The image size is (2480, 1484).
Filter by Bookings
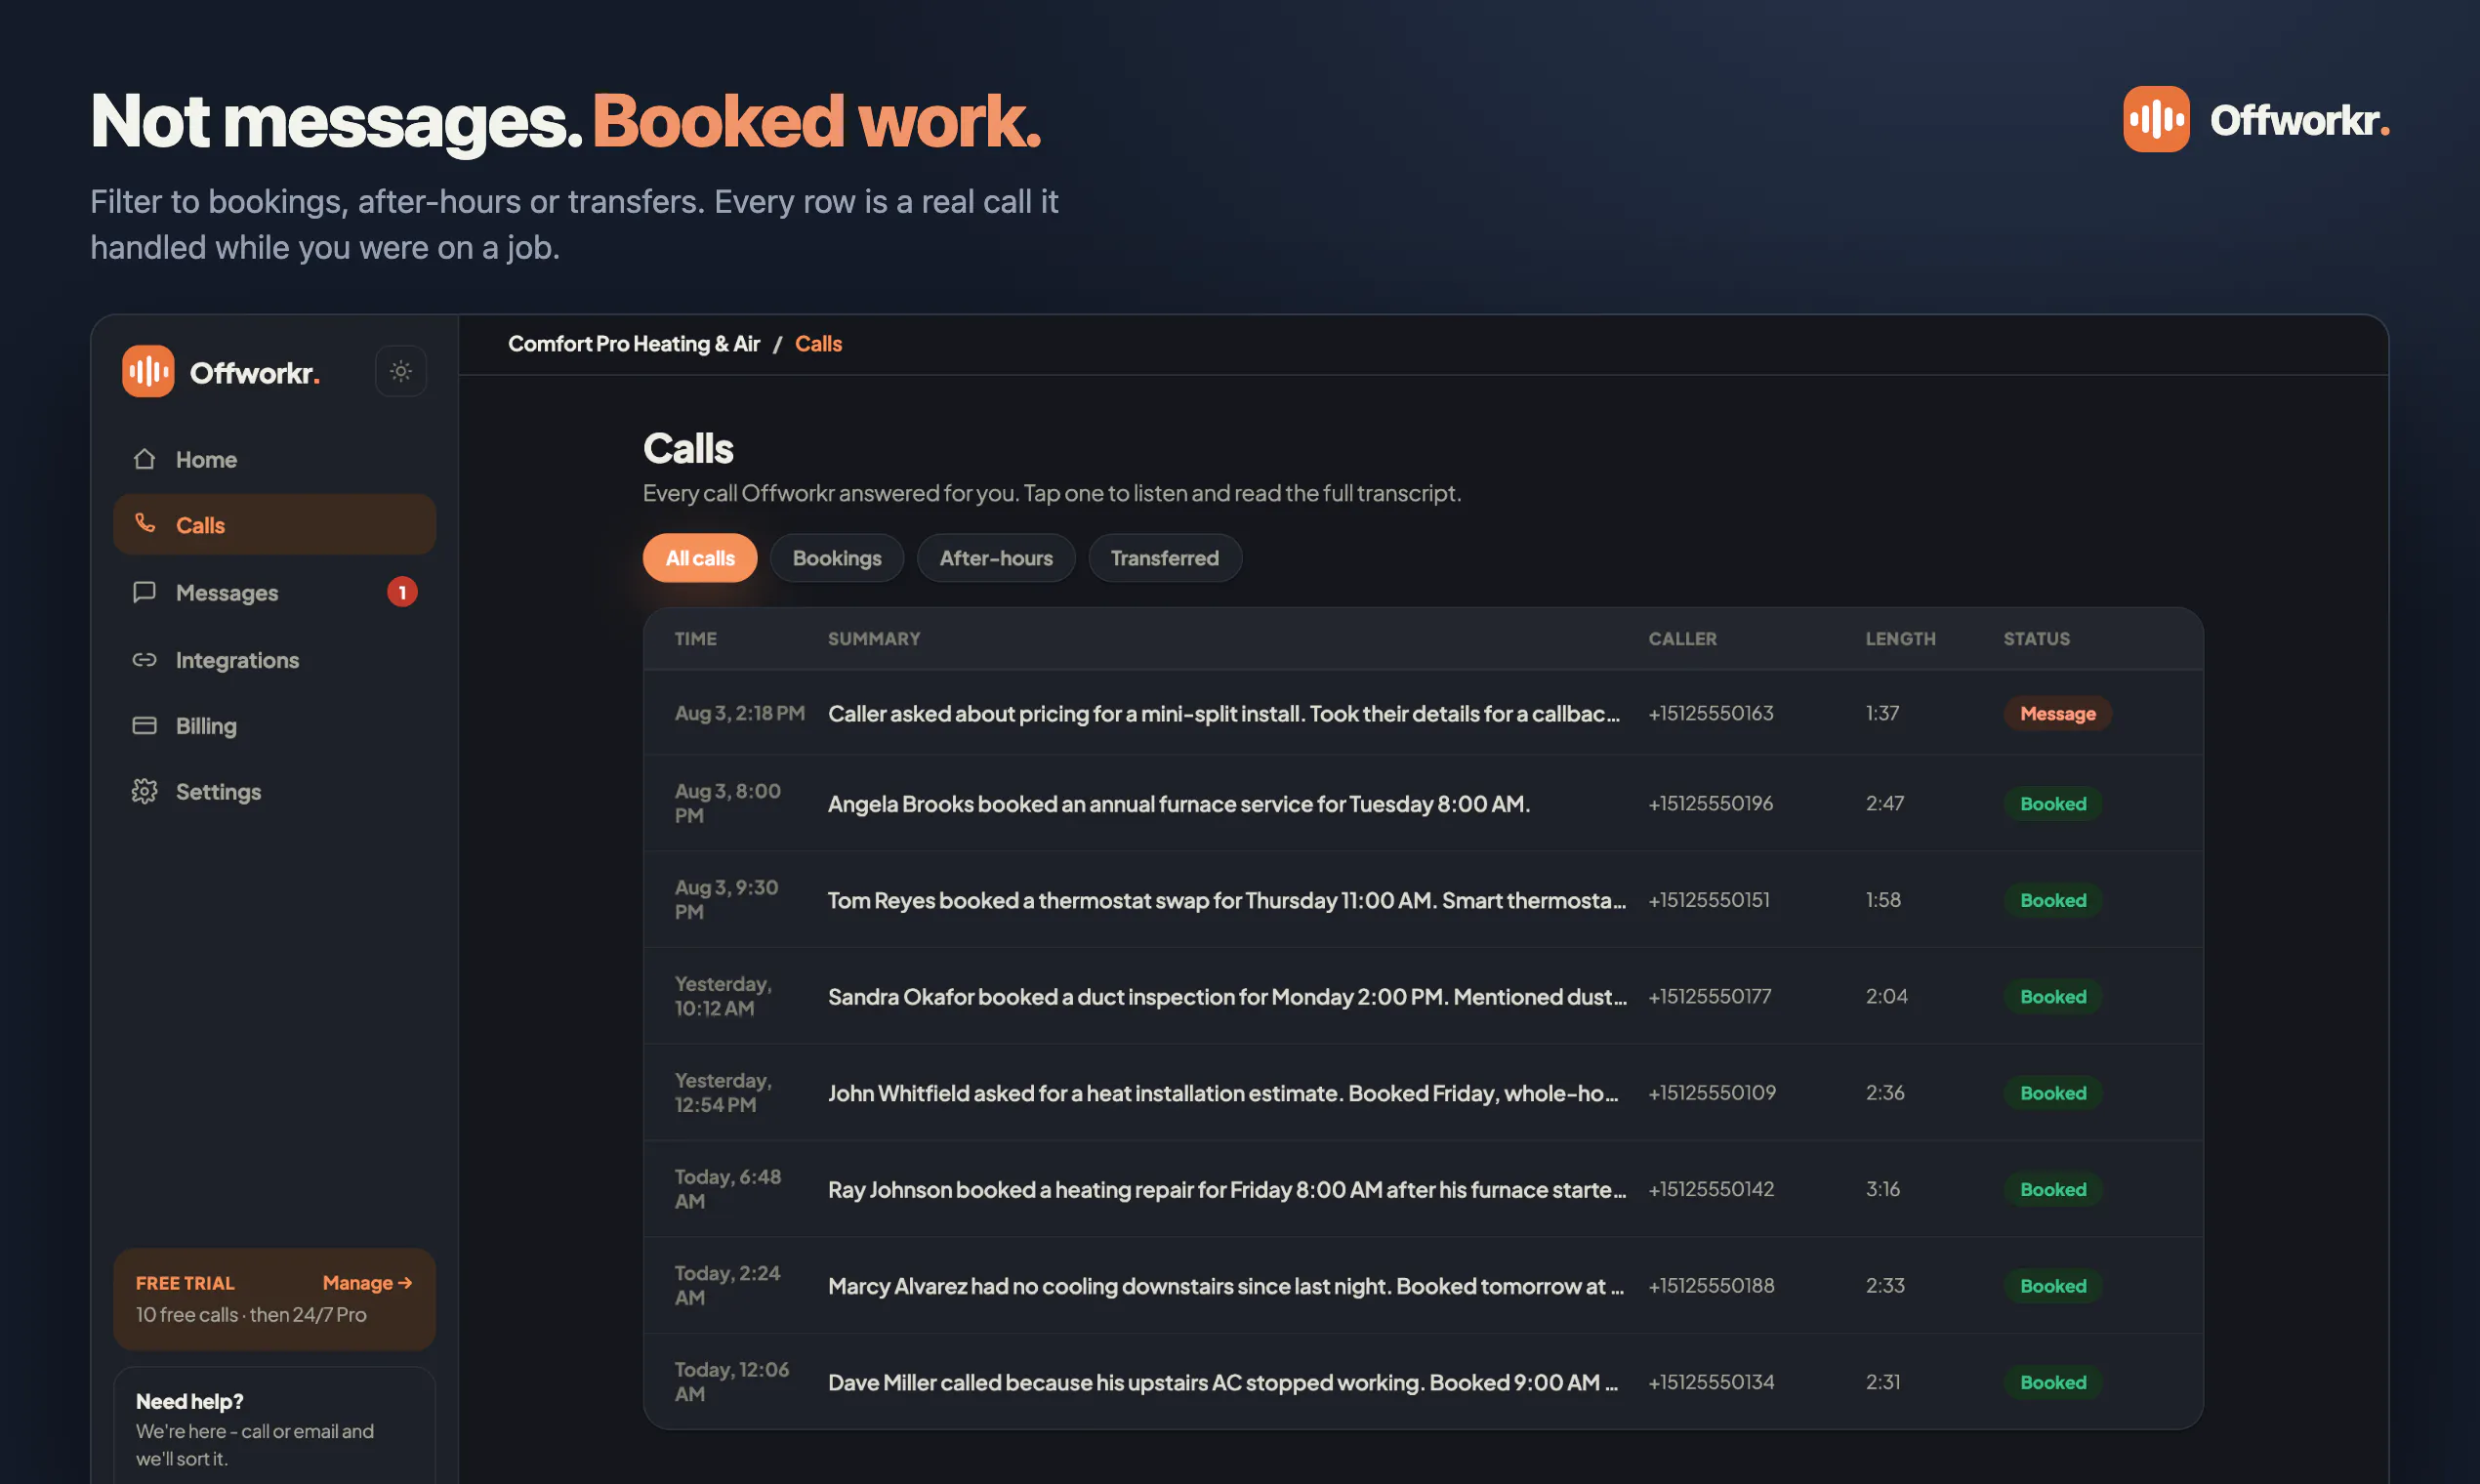point(837,558)
